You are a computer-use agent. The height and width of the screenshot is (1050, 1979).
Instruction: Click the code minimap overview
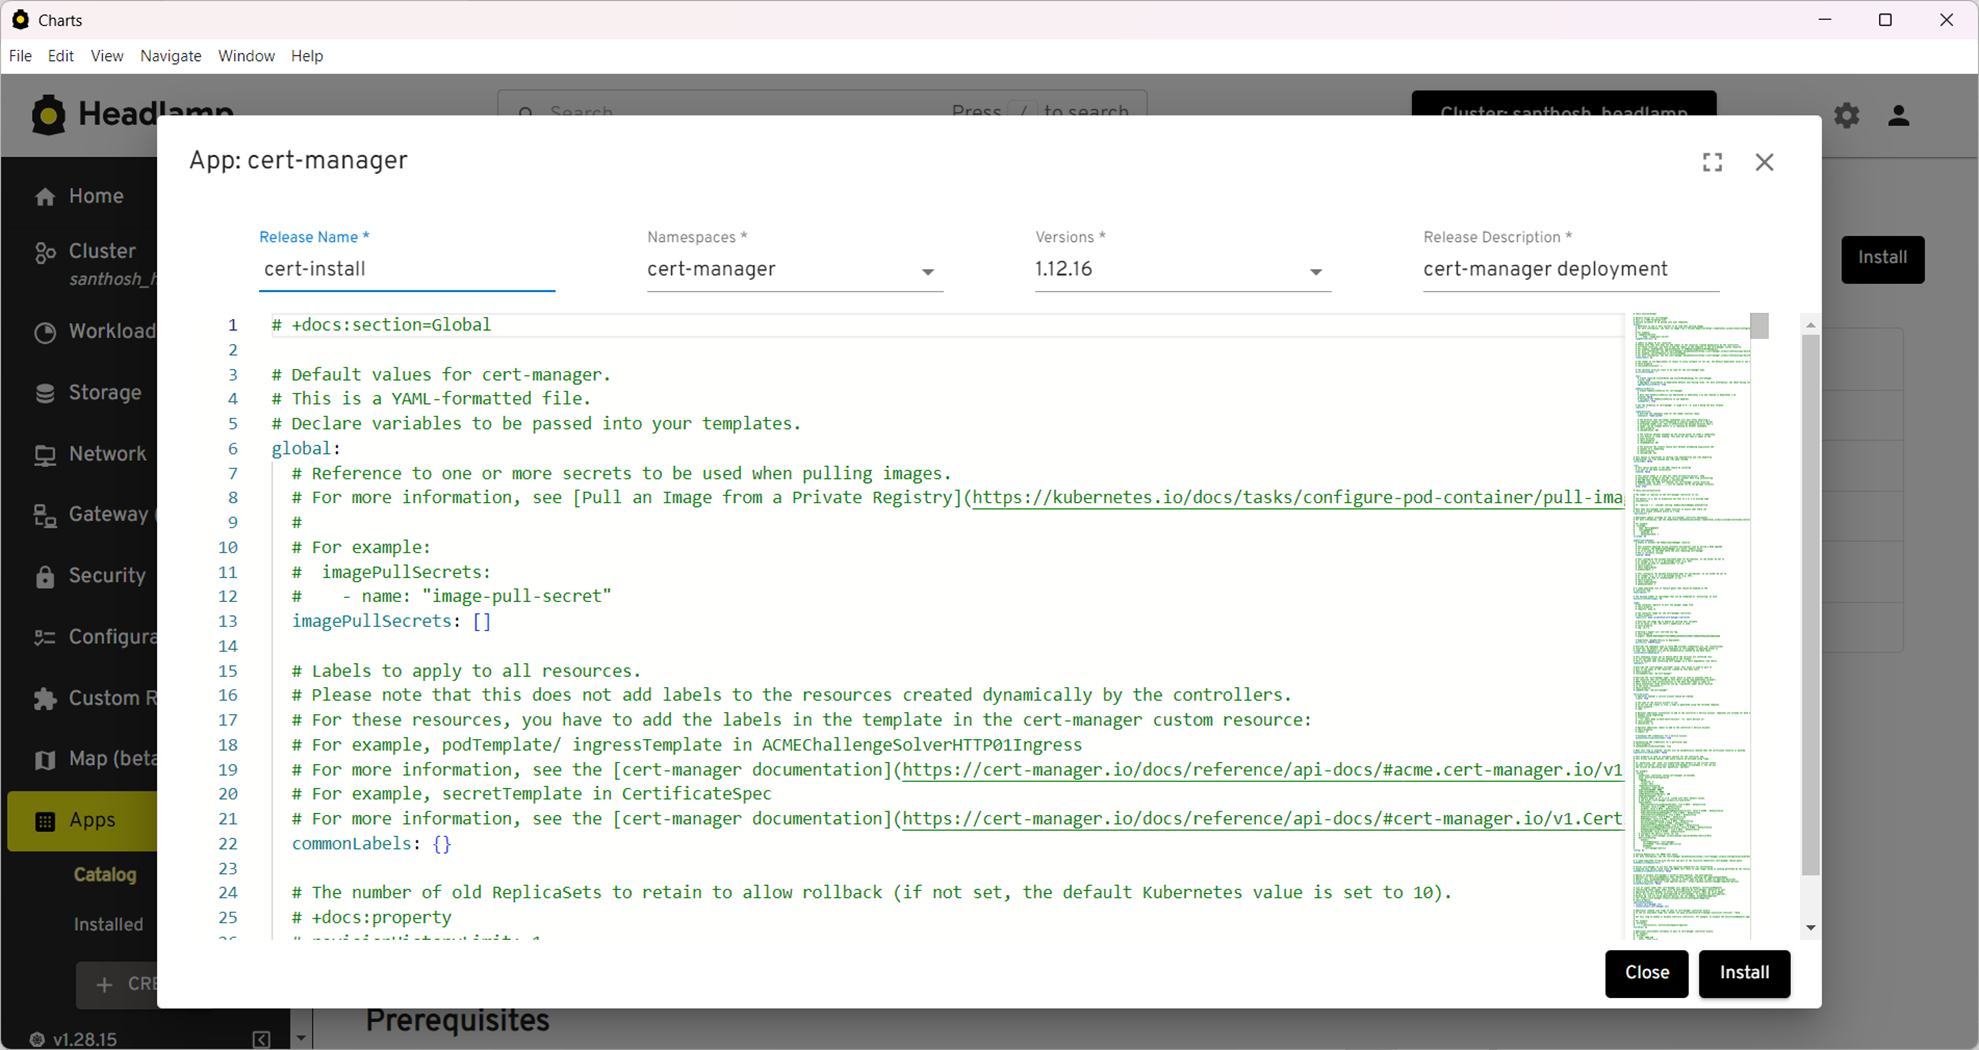tap(1691, 625)
